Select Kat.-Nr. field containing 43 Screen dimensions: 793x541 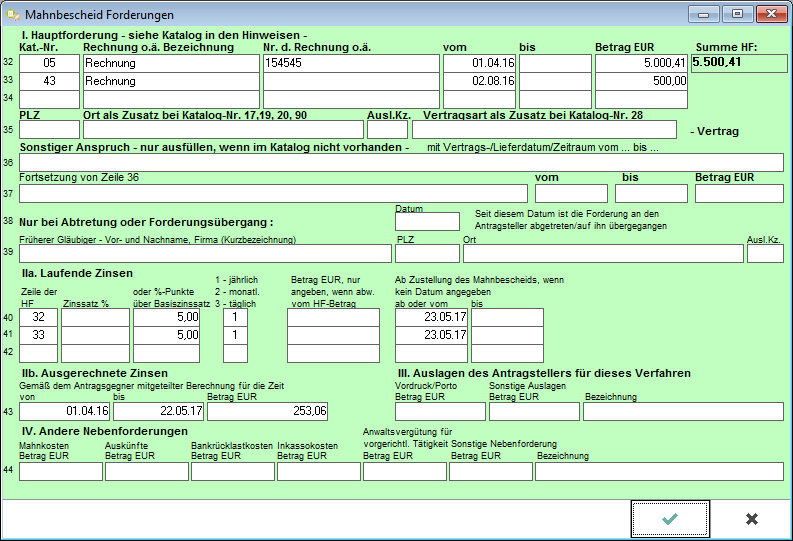click(x=49, y=81)
